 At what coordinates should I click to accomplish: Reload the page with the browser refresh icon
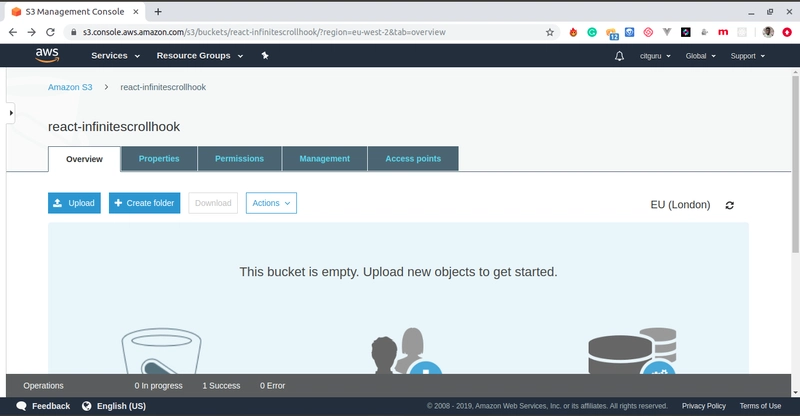[50, 32]
